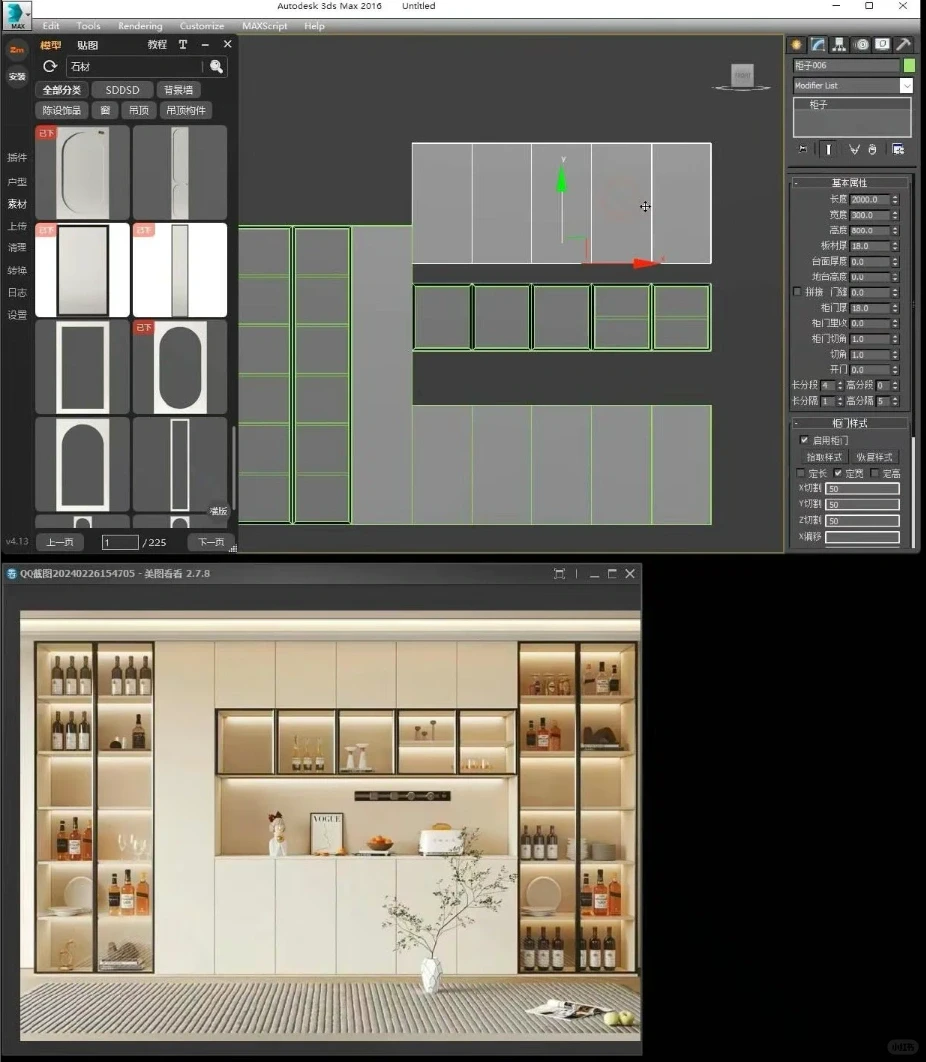Toggle the 定宽 checkbox off

(x=838, y=472)
